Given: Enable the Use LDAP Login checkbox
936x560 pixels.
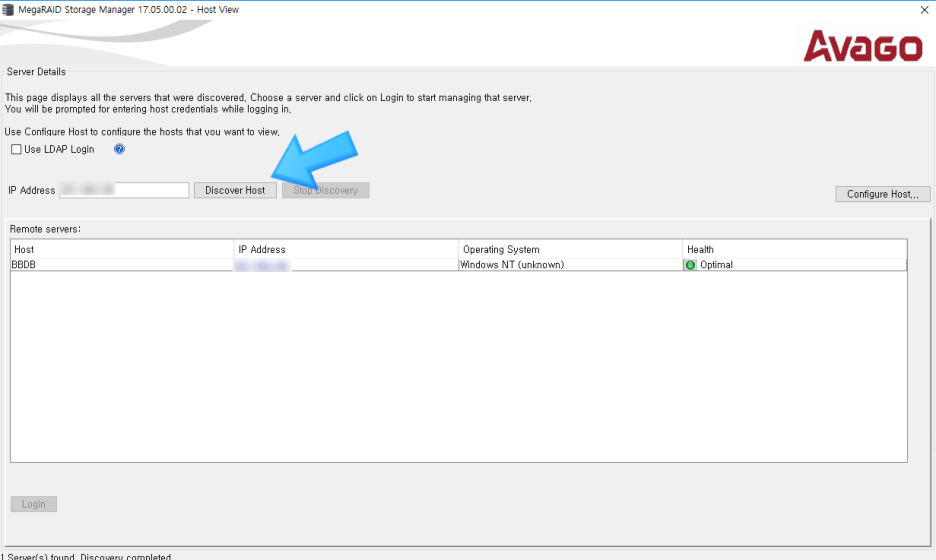Looking at the screenshot, I should pyautogui.click(x=16, y=149).
